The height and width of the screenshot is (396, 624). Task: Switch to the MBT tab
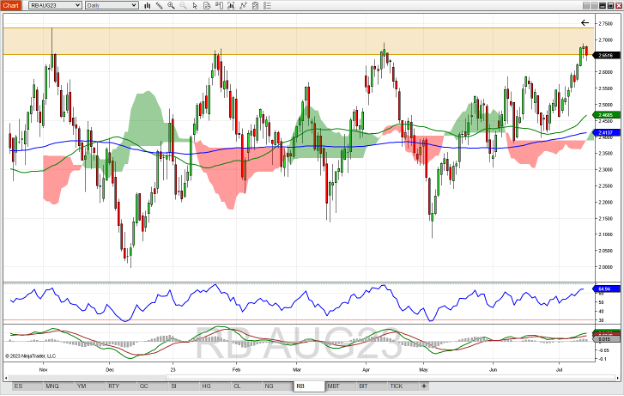coord(341,386)
